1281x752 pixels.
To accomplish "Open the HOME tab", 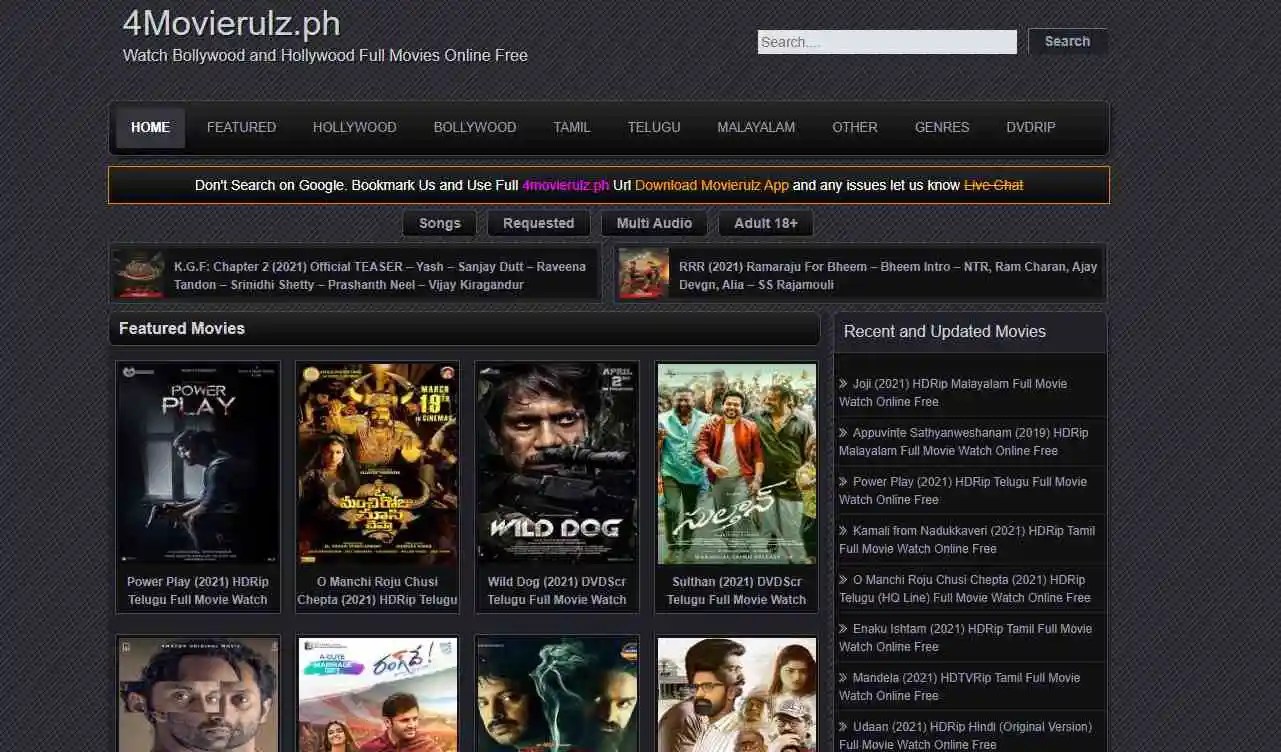I will pos(150,127).
